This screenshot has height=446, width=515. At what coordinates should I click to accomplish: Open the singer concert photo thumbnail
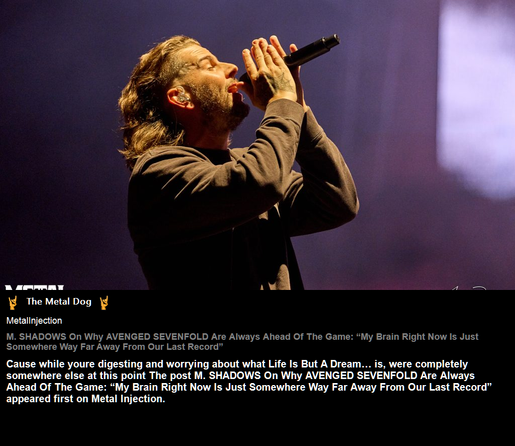click(257, 145)
